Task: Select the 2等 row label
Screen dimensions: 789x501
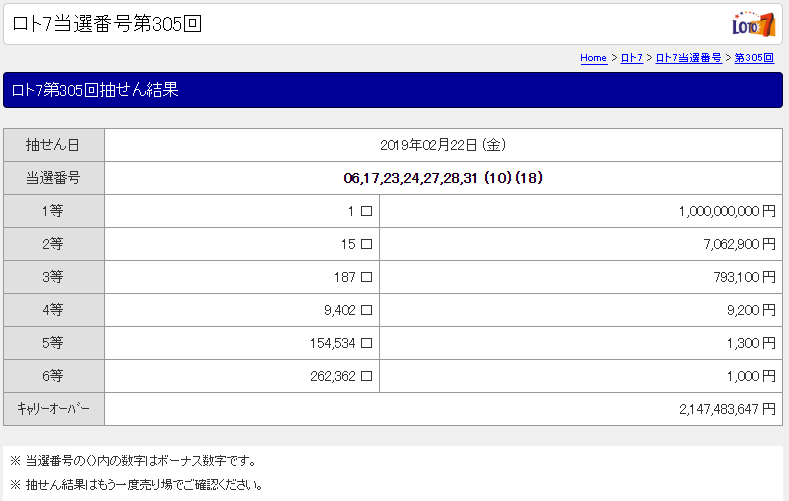Action: click(53, 244)
